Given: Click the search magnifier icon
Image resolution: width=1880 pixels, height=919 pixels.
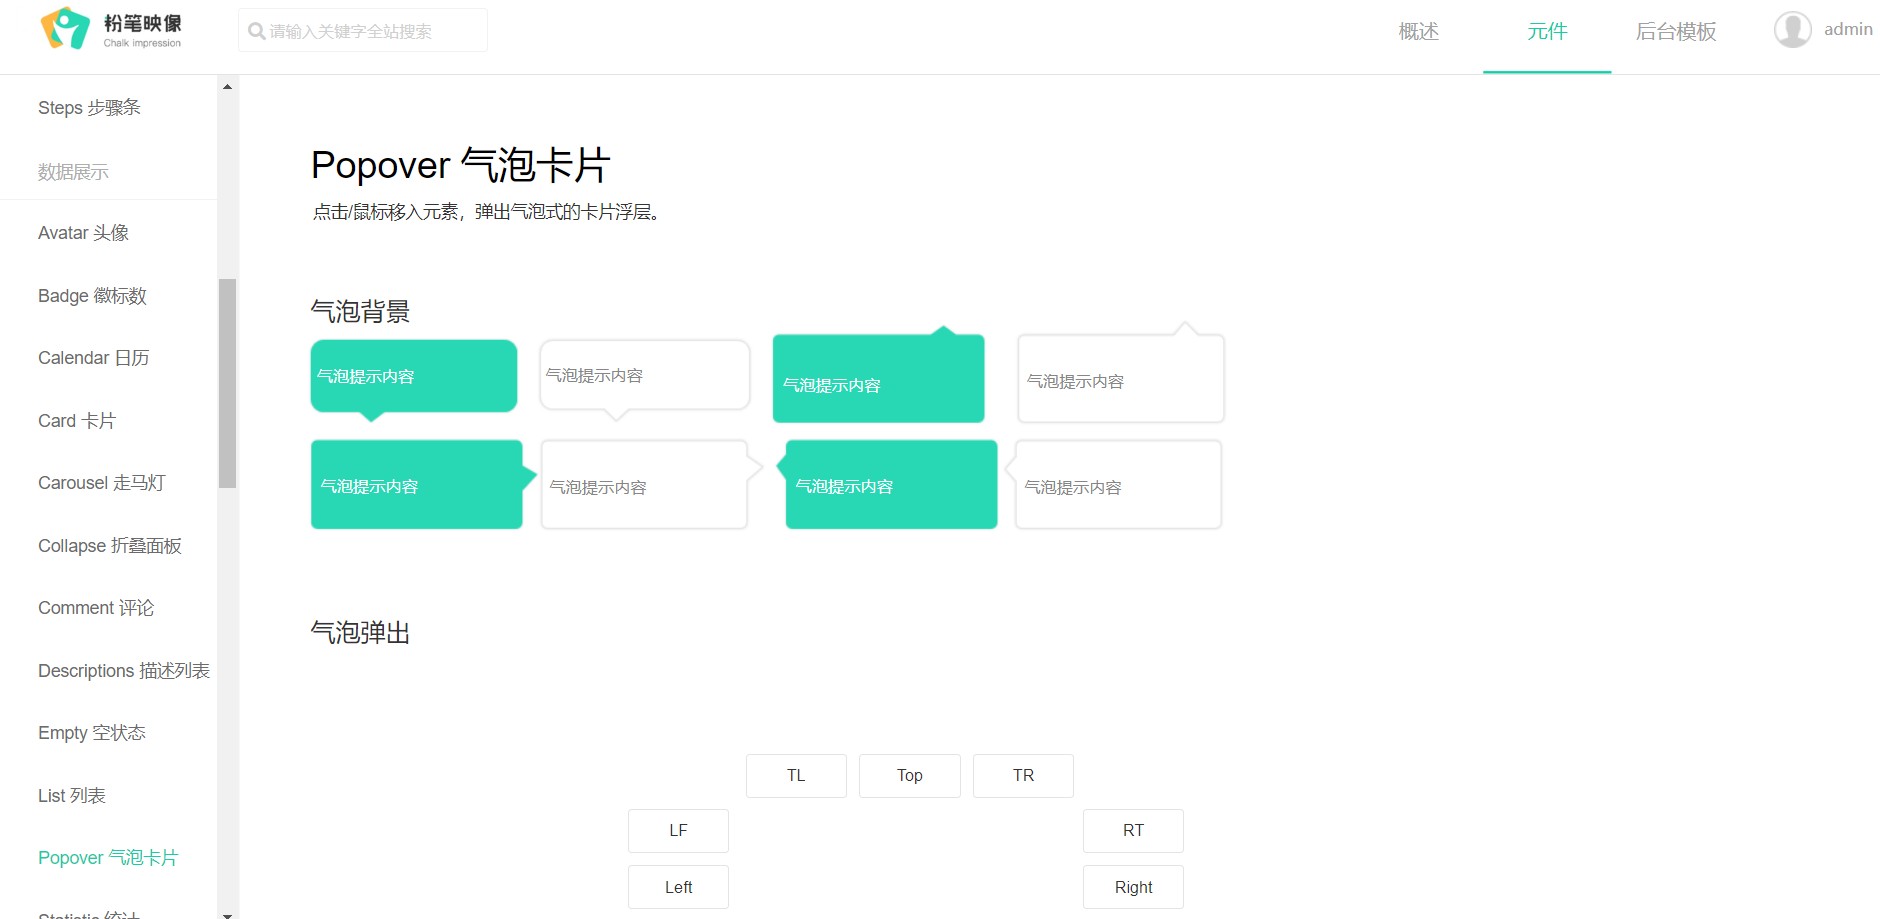Looking at the screenshot, I should click(x=256, y=31).
